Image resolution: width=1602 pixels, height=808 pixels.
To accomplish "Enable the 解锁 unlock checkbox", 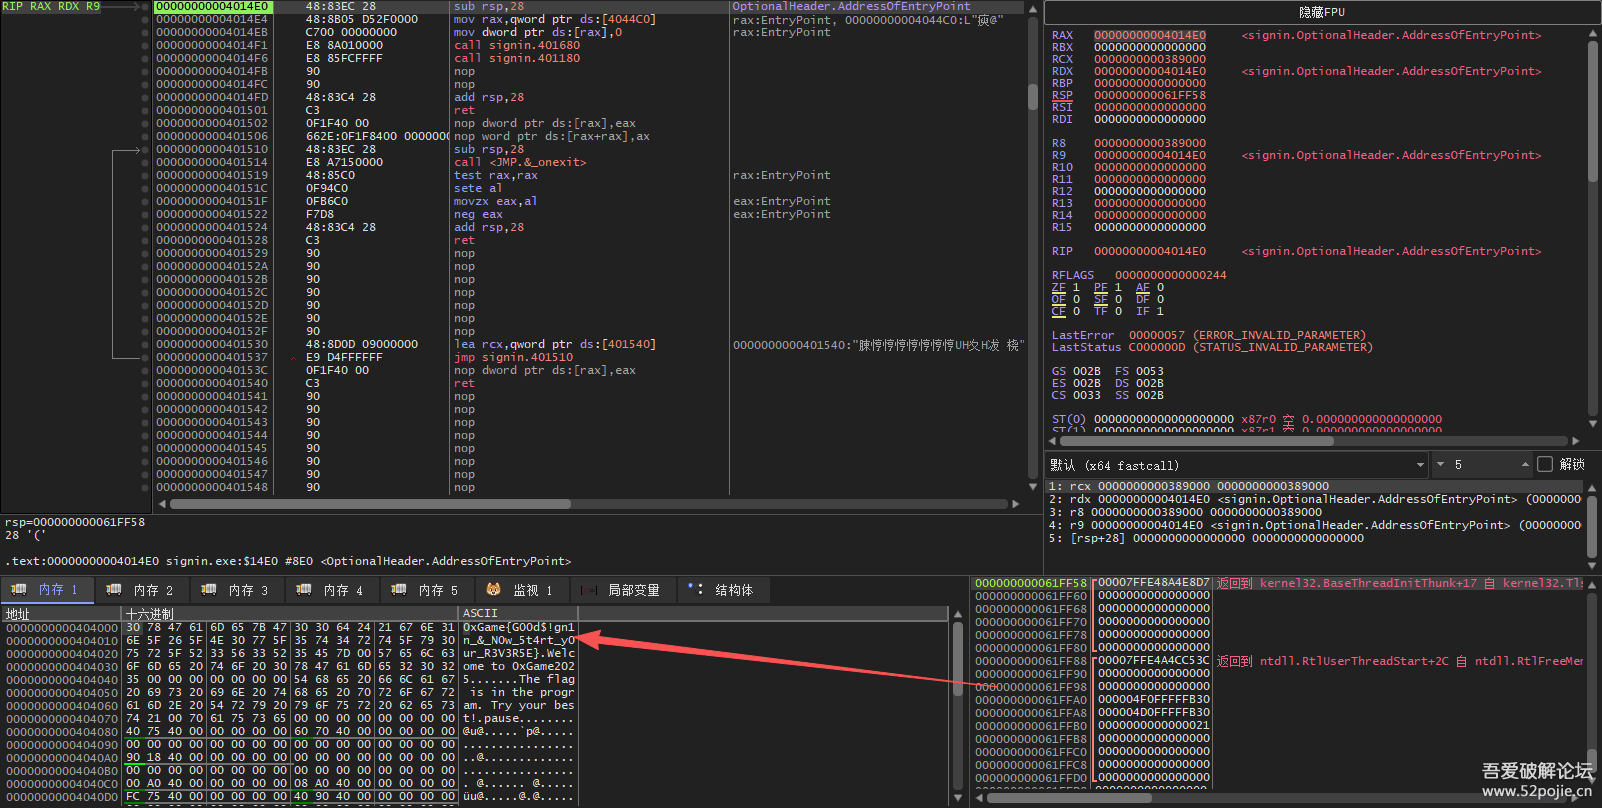I will click(x=1545, y=464).
